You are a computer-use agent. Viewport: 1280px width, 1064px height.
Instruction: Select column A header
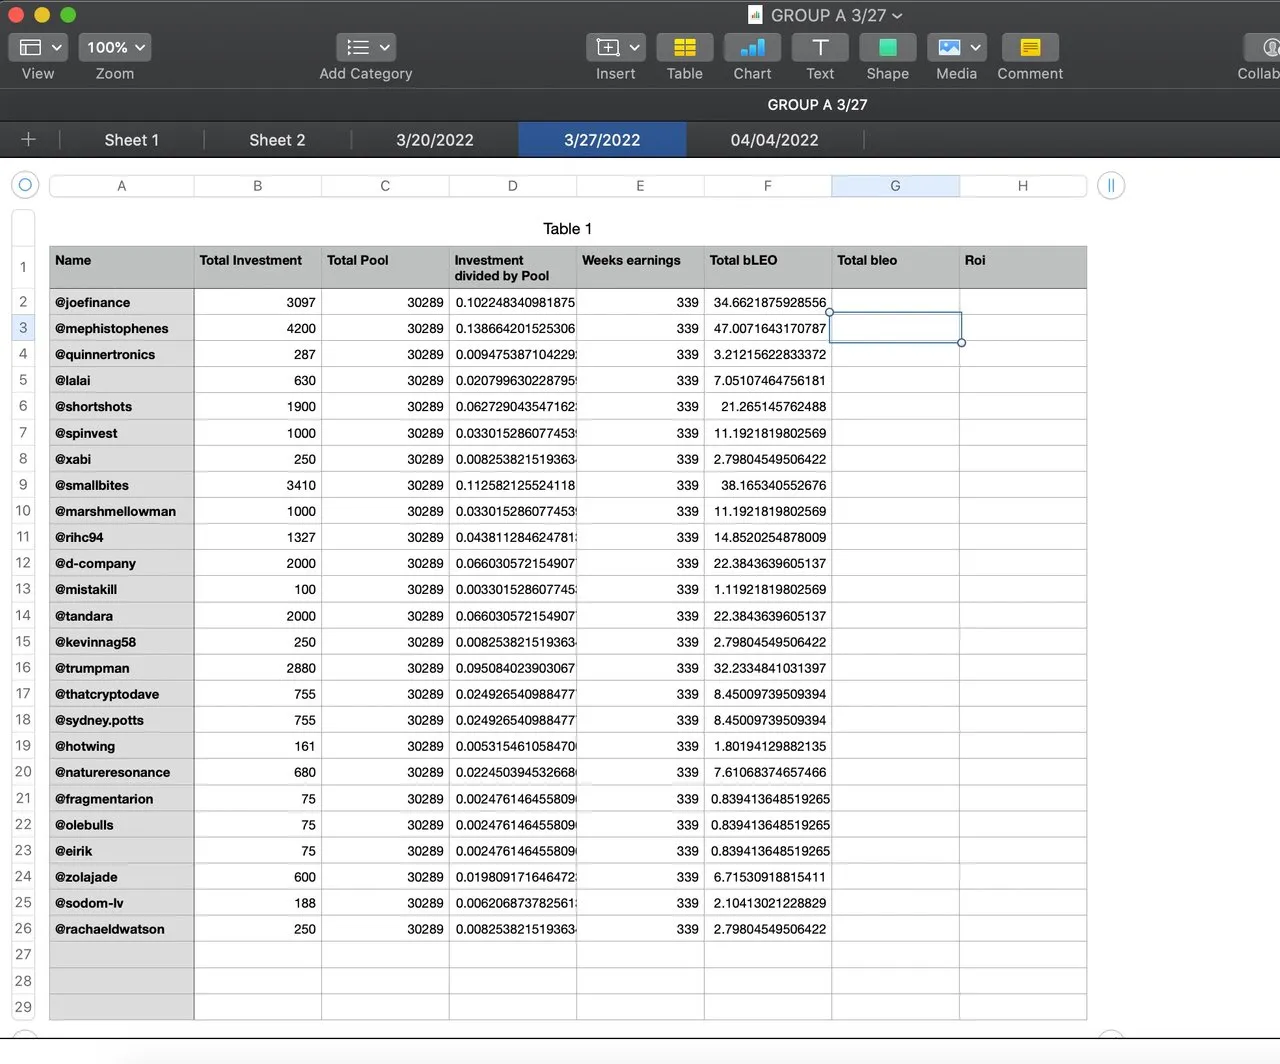[122, 186]
